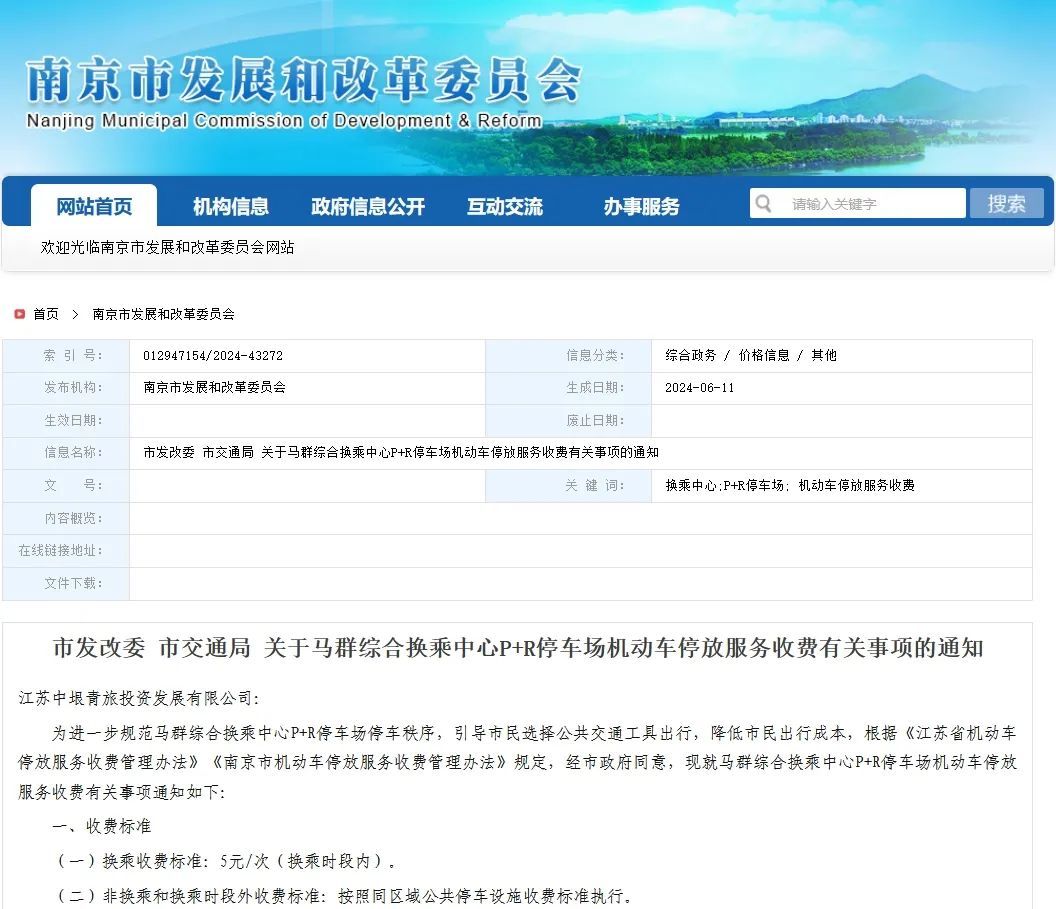Click the Nanjing Municipal Commission English subtitle
The width and height of the screenshot is (1056, 909).
coord(284,121)
